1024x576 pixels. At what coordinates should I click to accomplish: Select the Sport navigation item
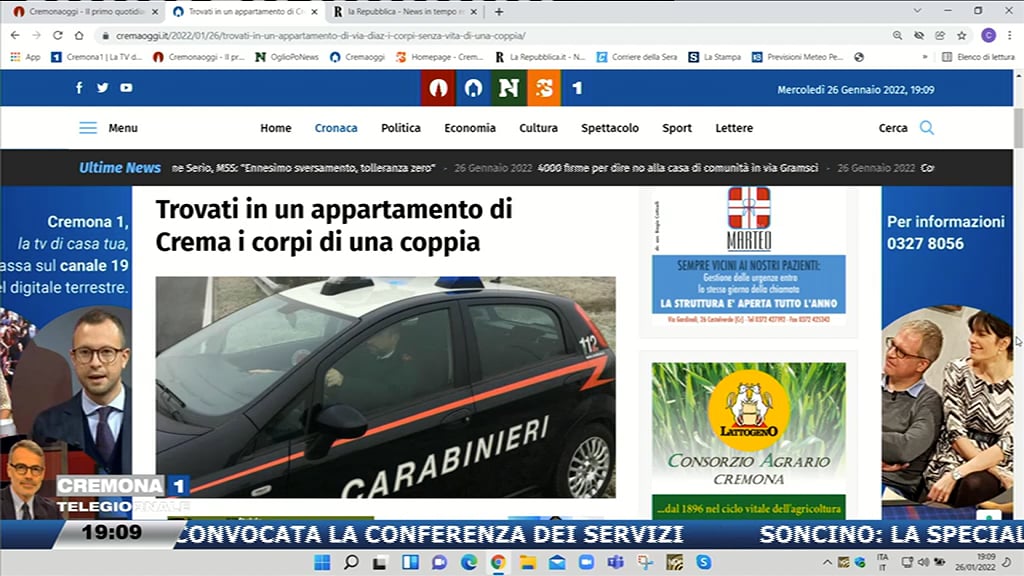676,128
